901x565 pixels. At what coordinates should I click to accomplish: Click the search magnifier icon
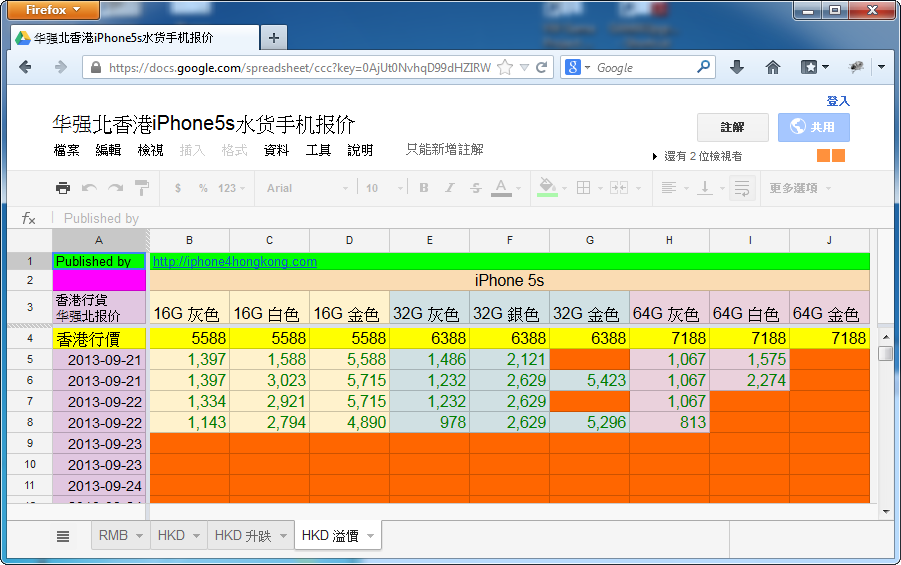pos(703,67)
